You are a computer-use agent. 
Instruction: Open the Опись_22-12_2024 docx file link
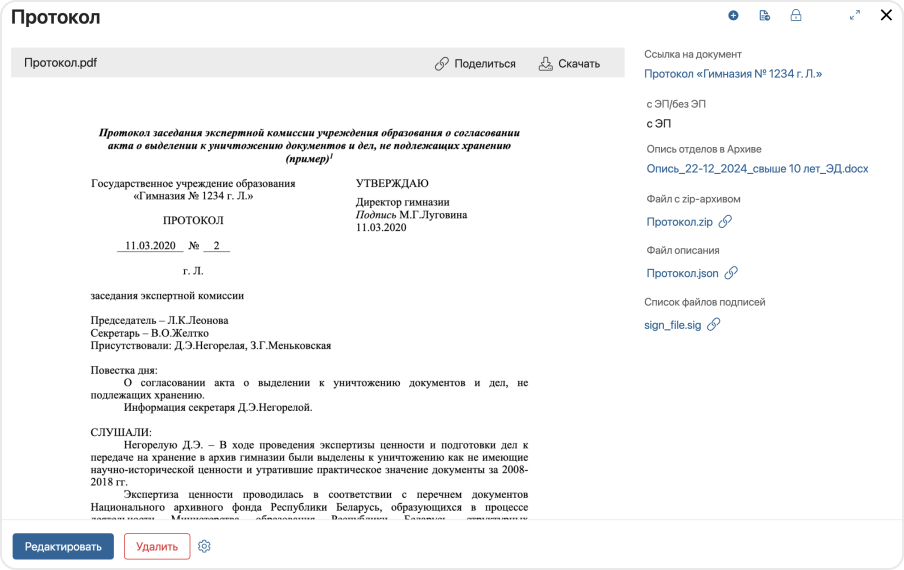[757, 169]
